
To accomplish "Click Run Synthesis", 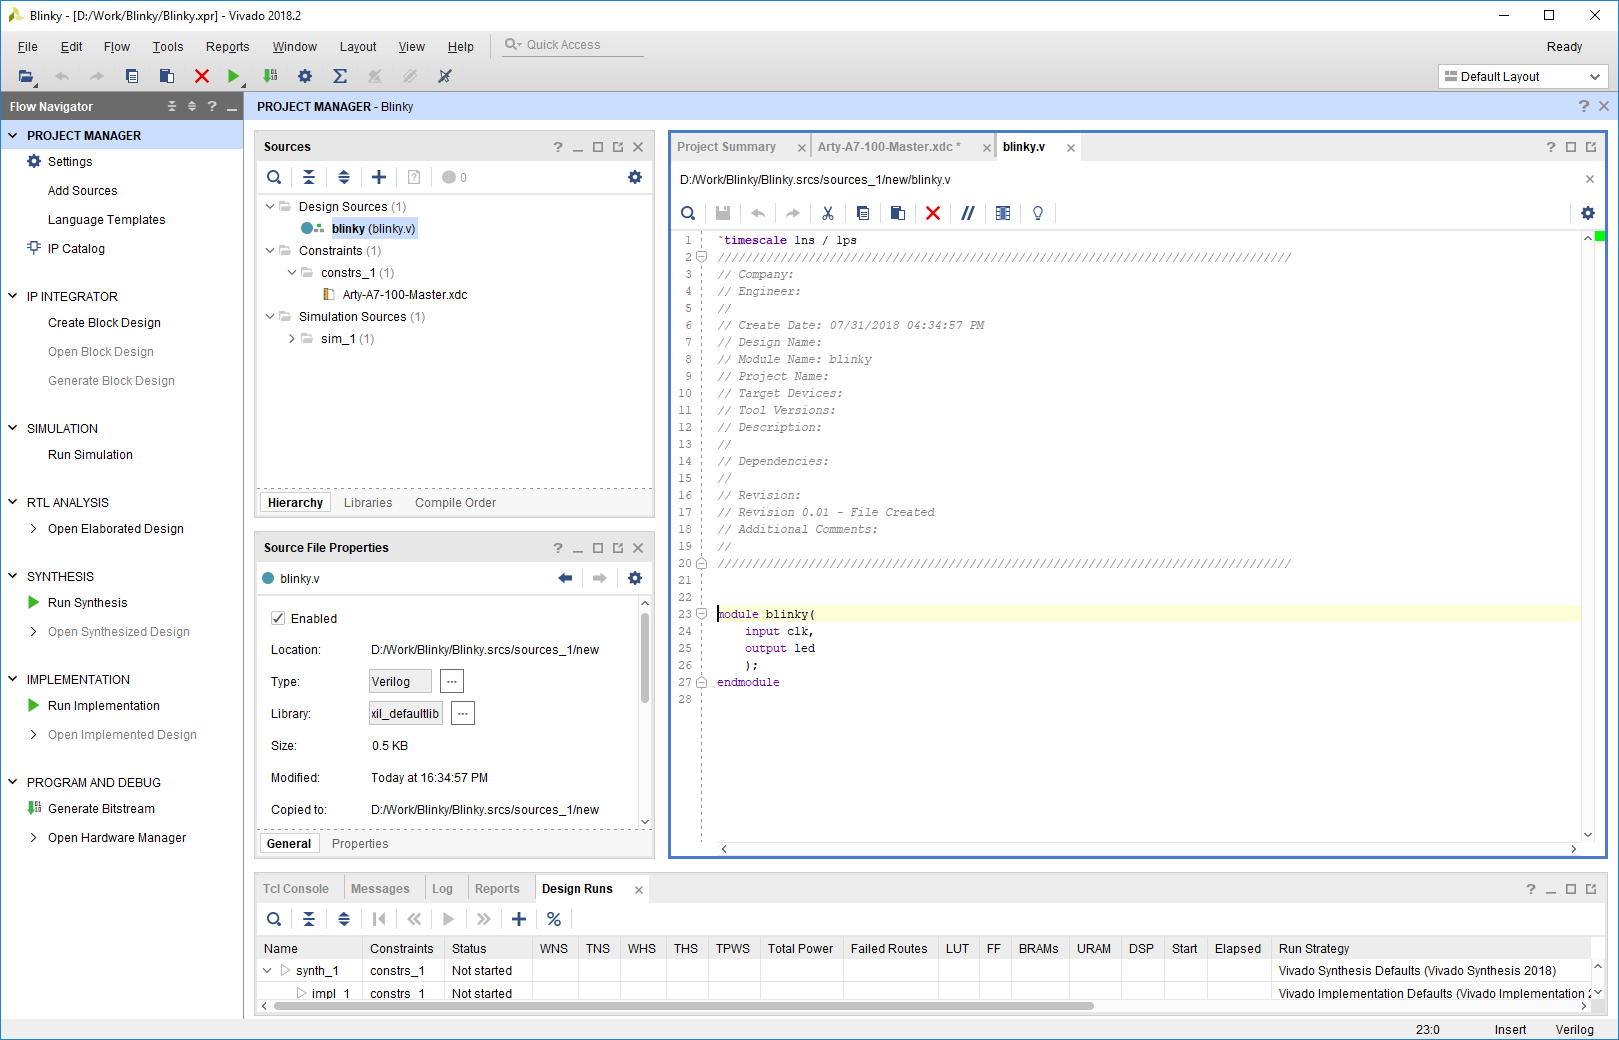I will pos(88,603).
